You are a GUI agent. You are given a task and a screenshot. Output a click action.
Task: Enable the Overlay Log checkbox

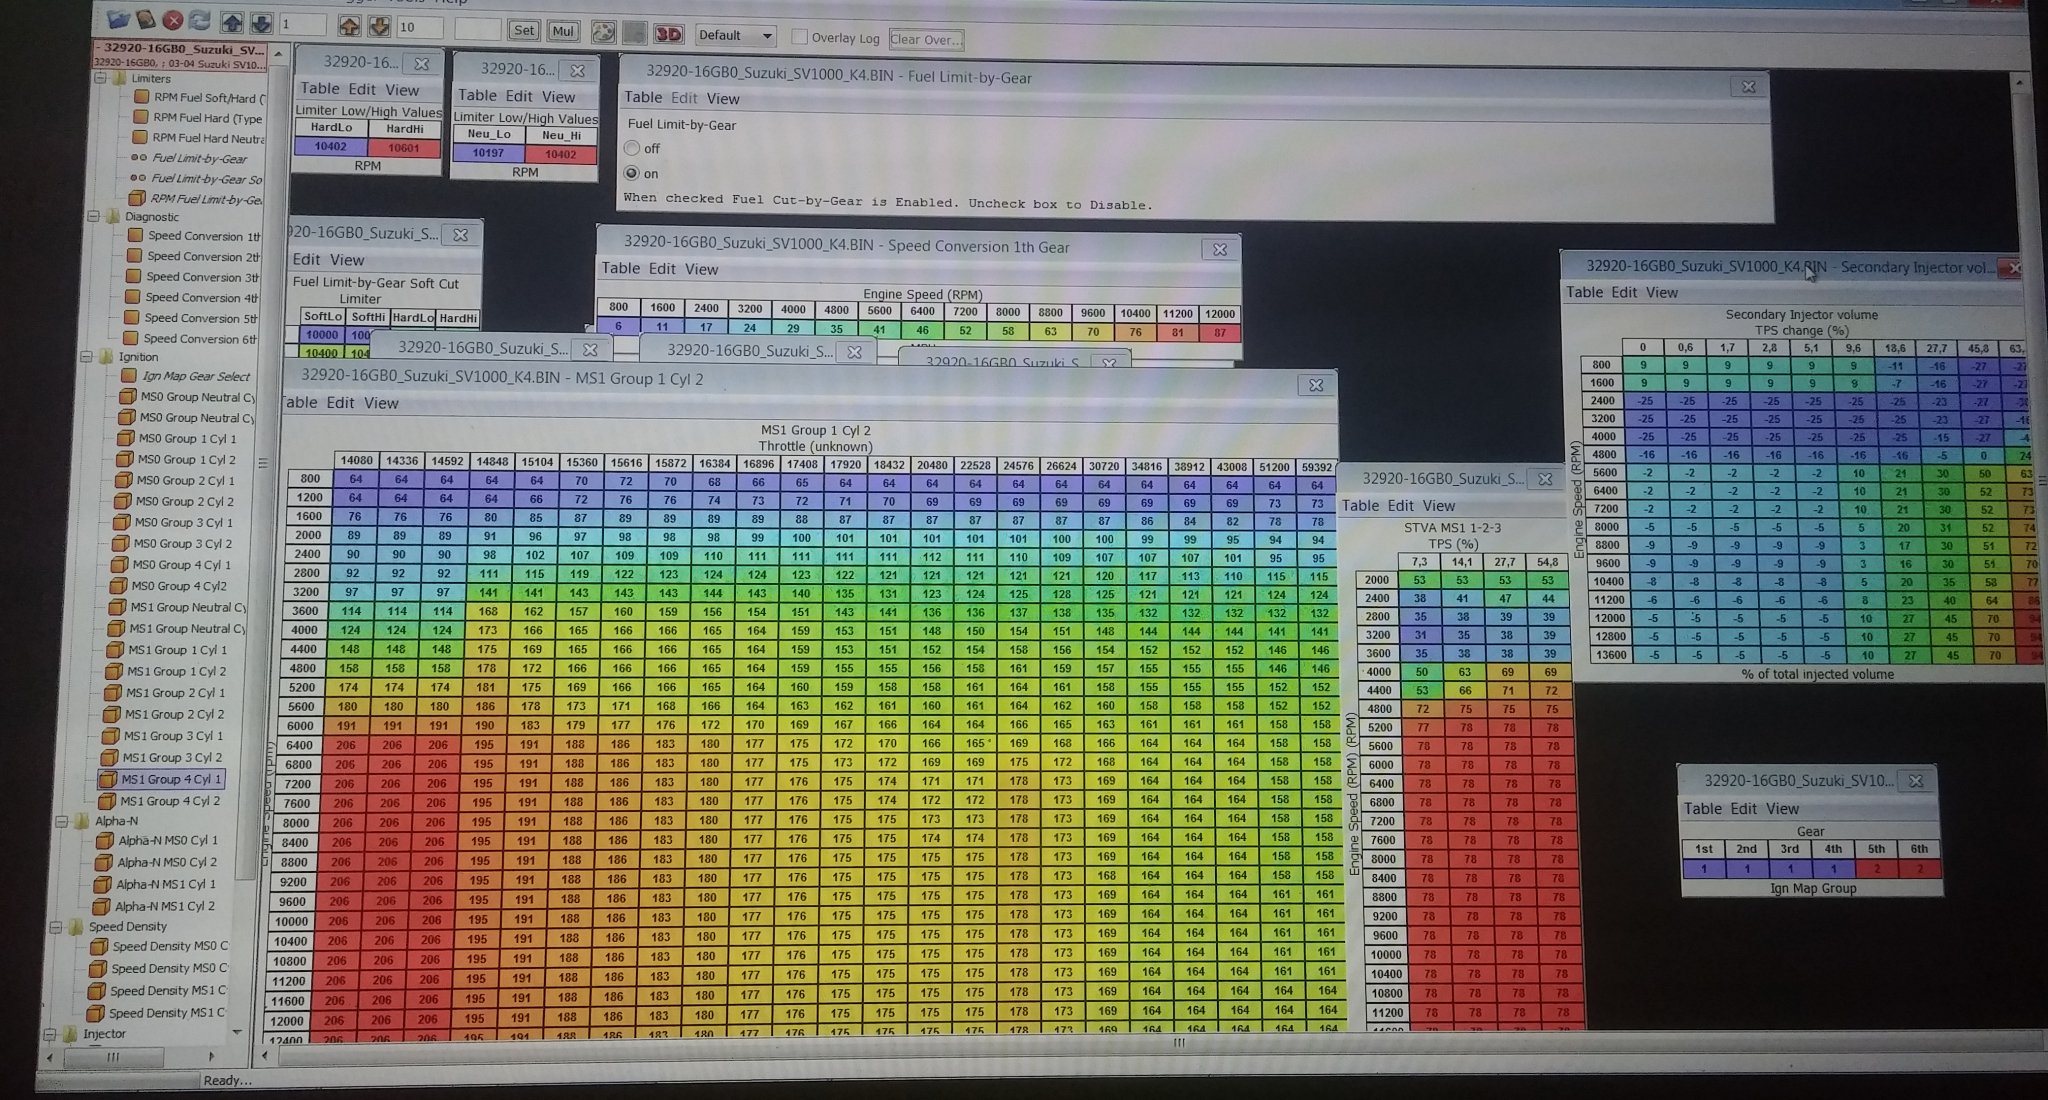click(799, 37)
